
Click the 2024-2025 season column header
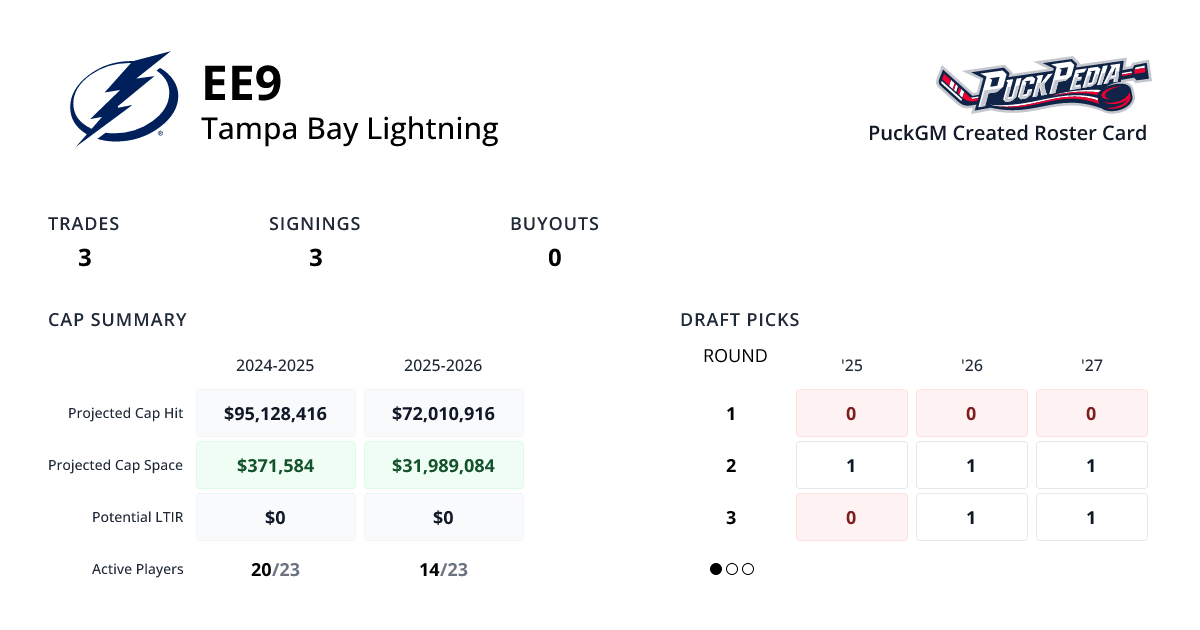(x=275, y=365)
